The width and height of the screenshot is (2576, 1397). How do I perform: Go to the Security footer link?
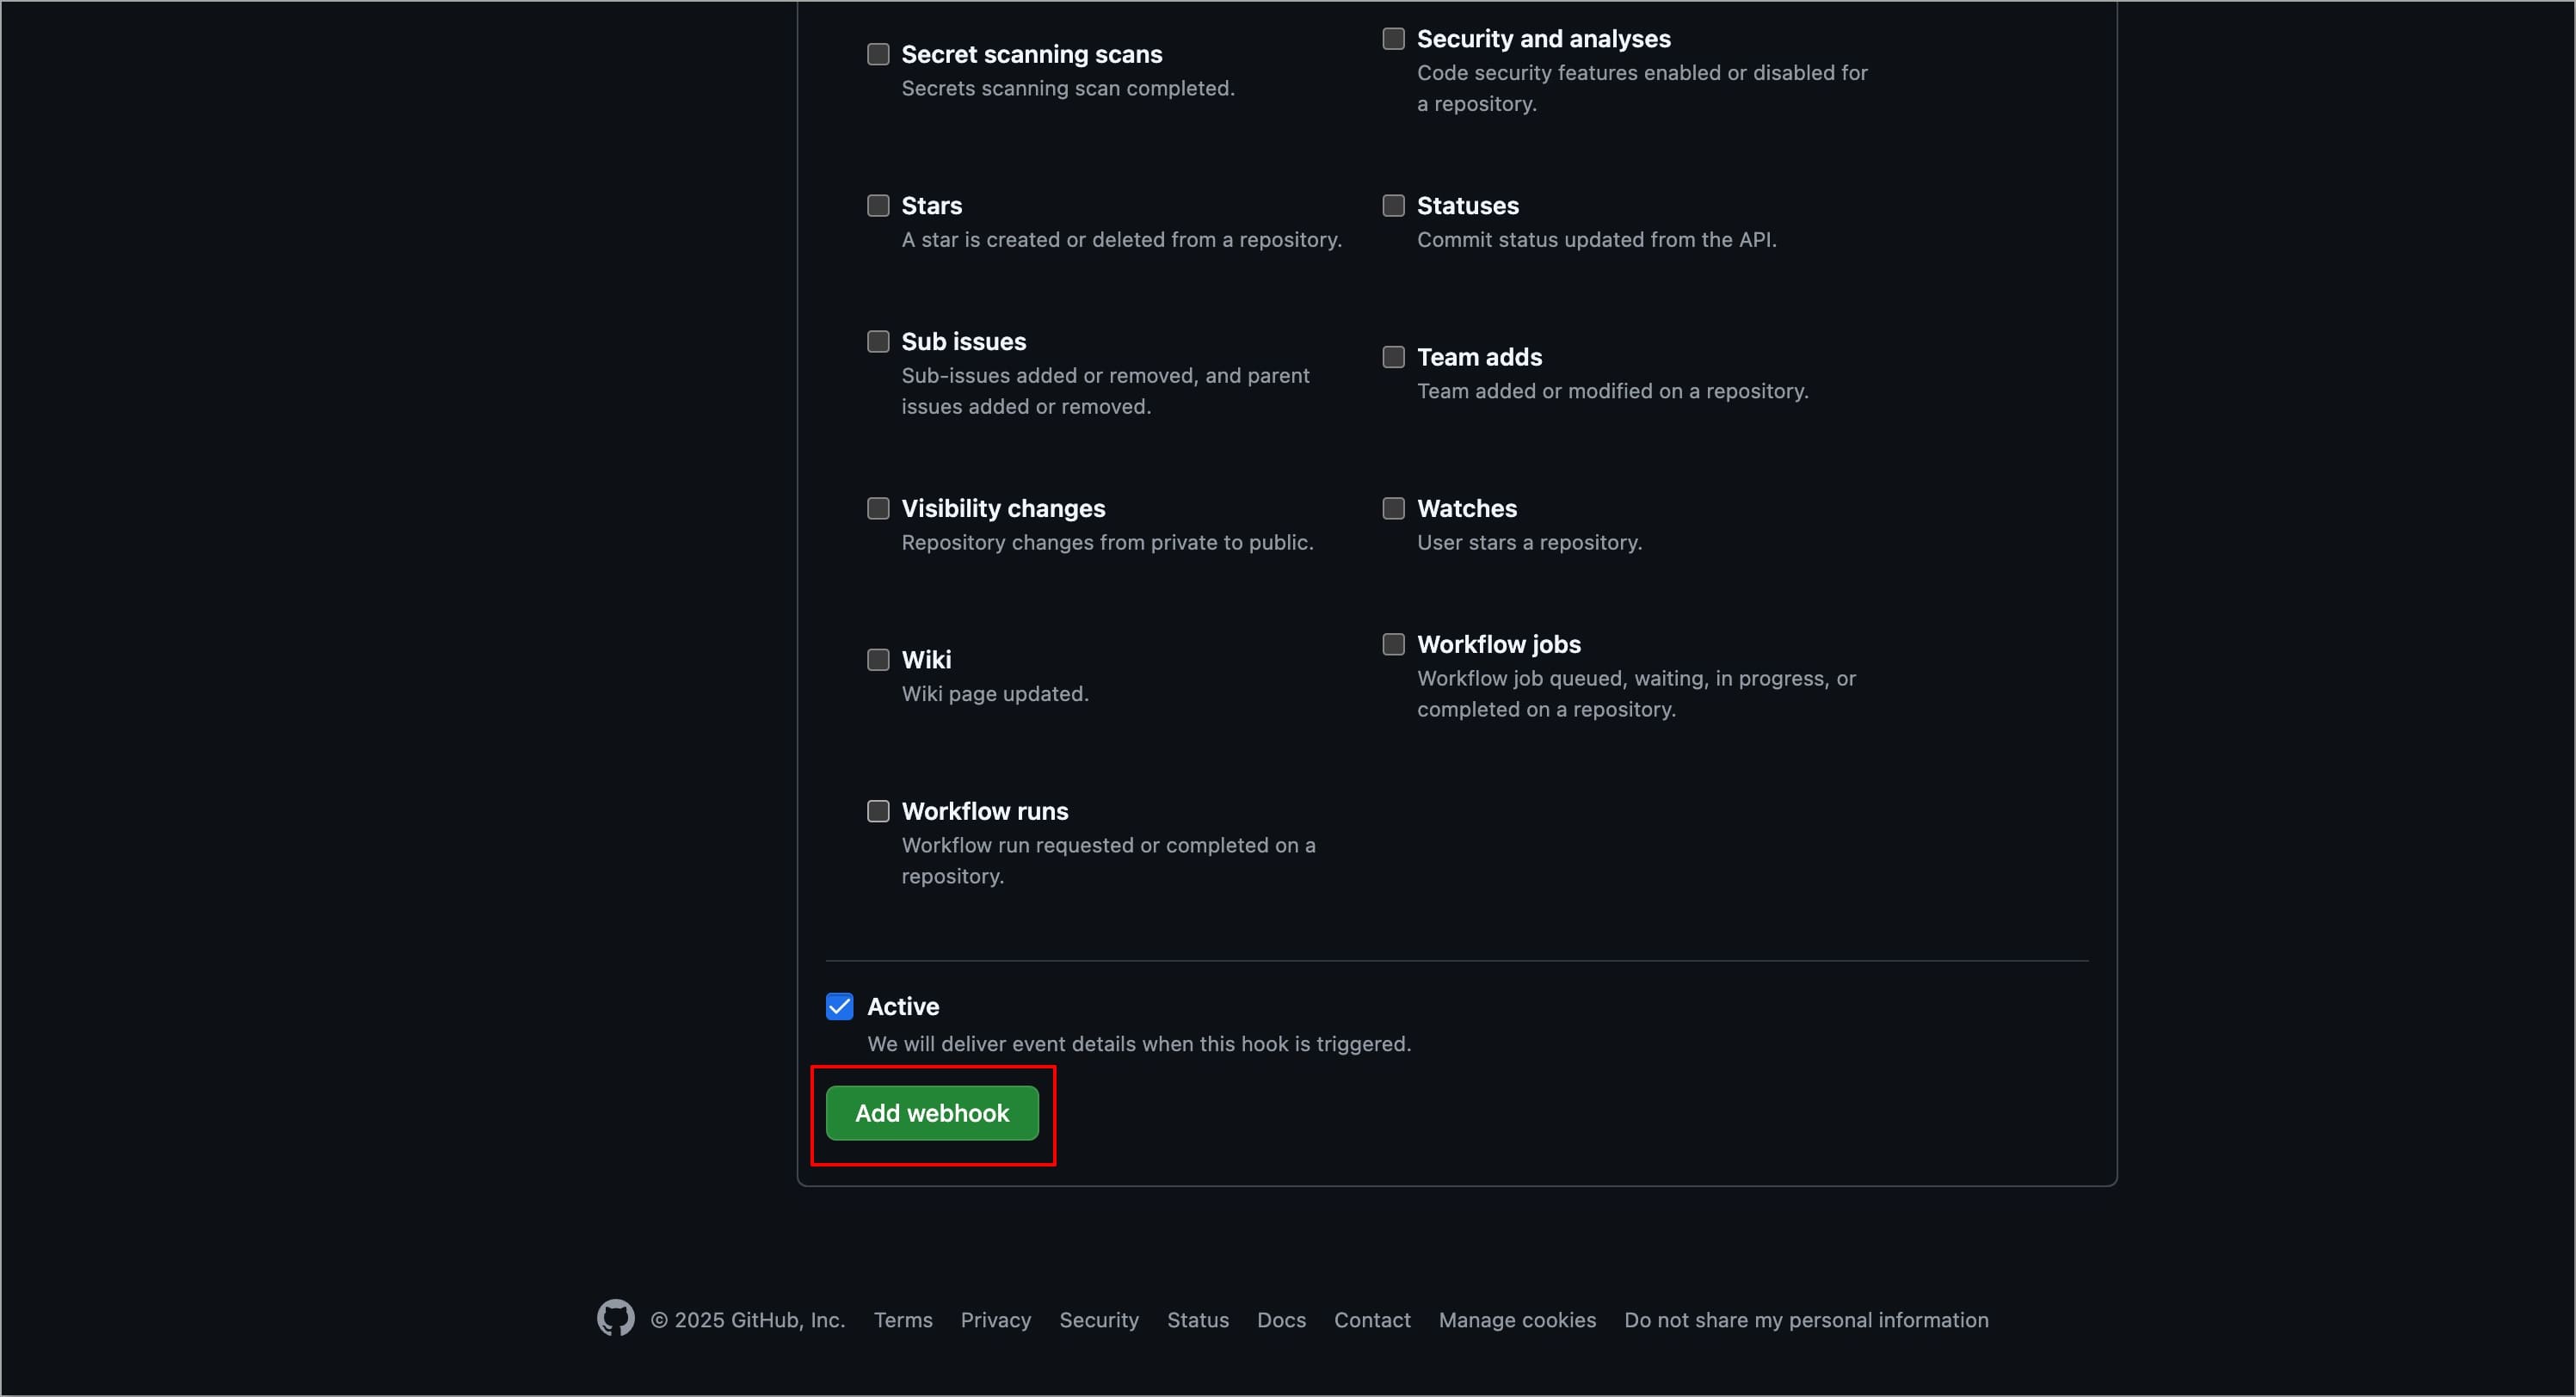coord(1098,1320)
